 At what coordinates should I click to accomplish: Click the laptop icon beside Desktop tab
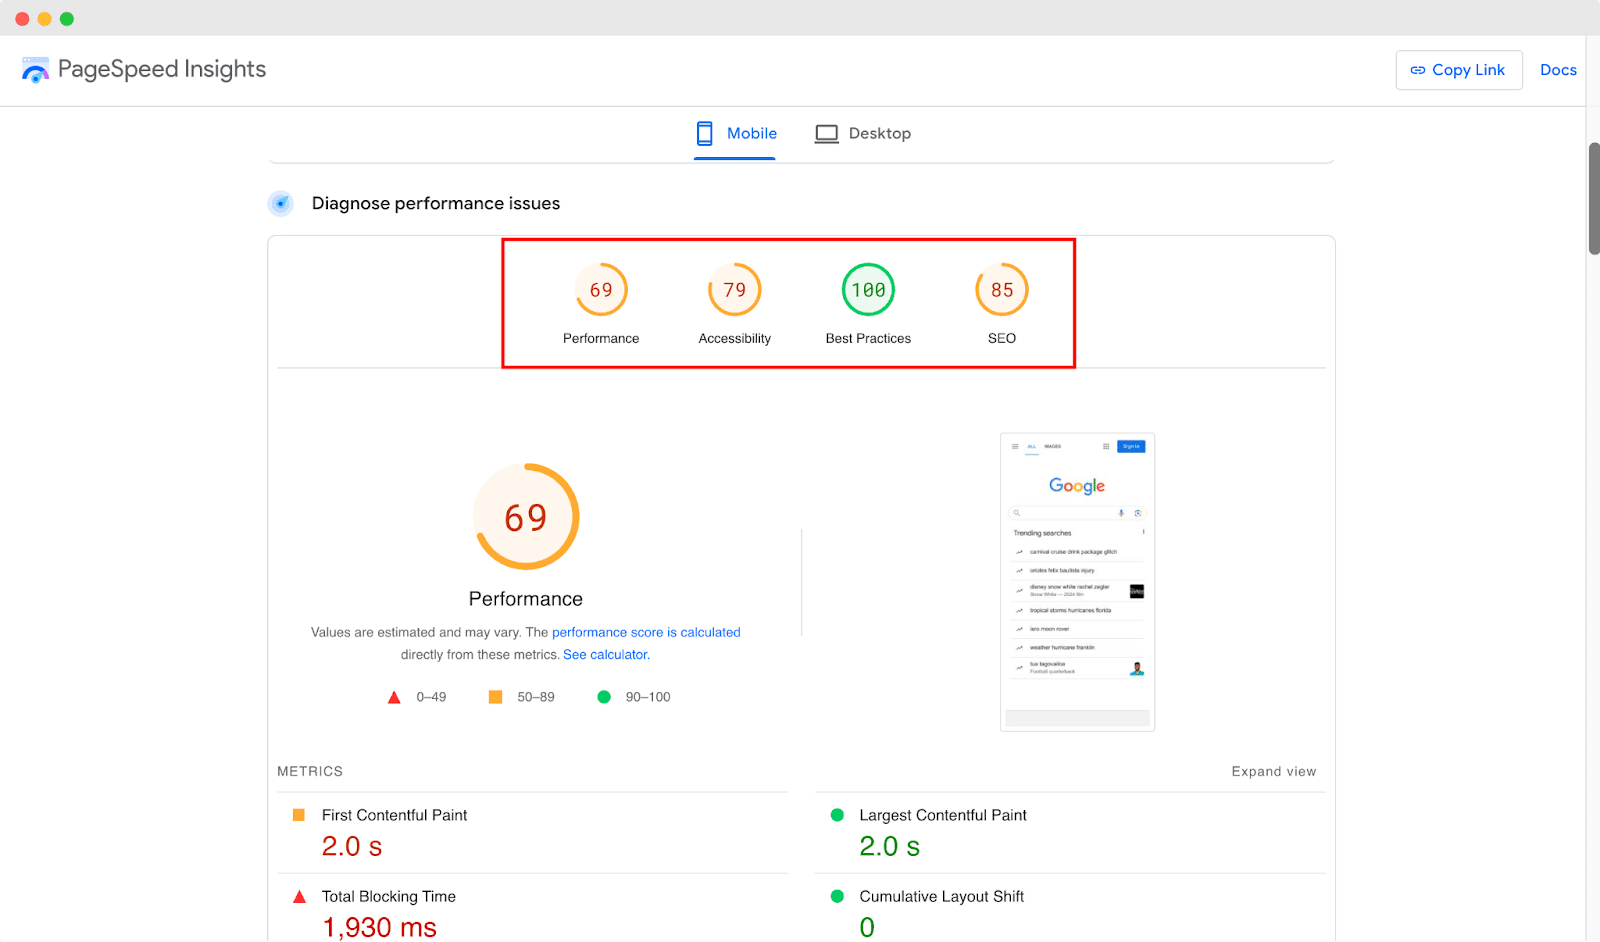click(x=826, y=132)
